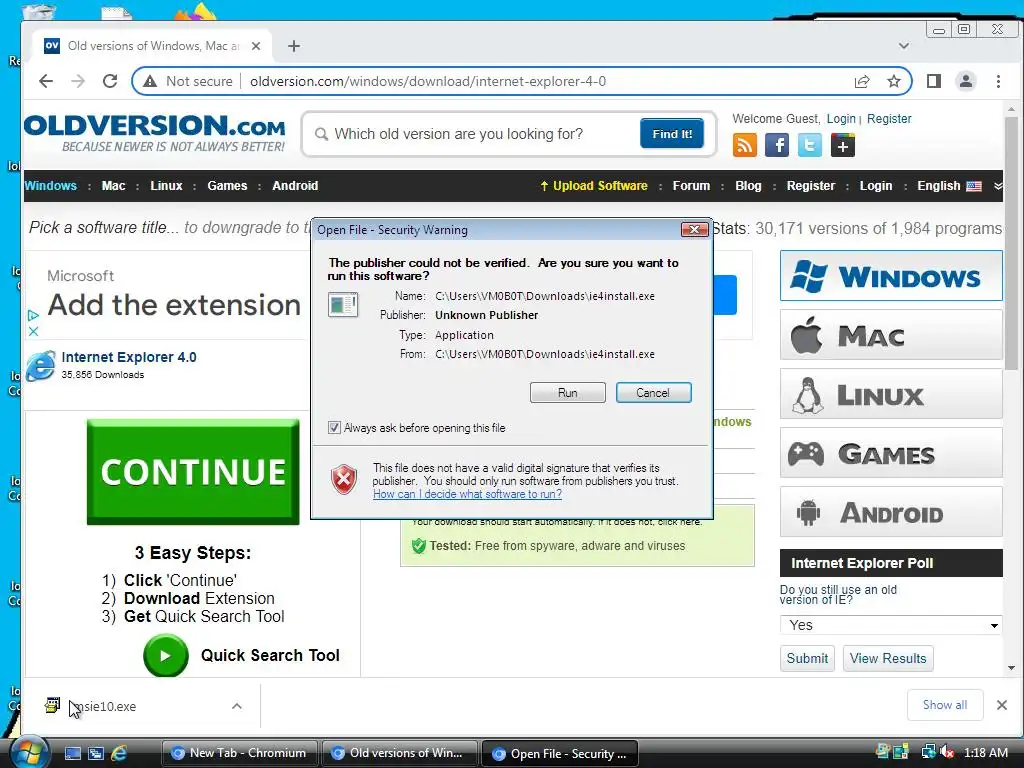Click the Android category button in sidebar

(x=891, y=512)
